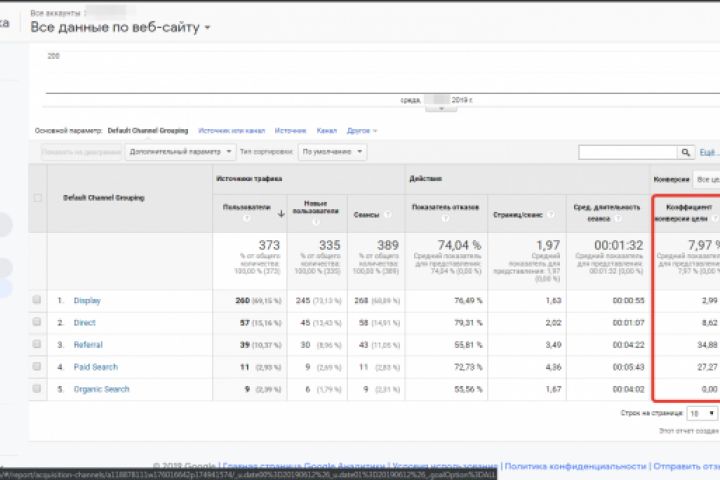Click the 'Ещё' advanced filter link
720x480 pixels.
[709, 152]
